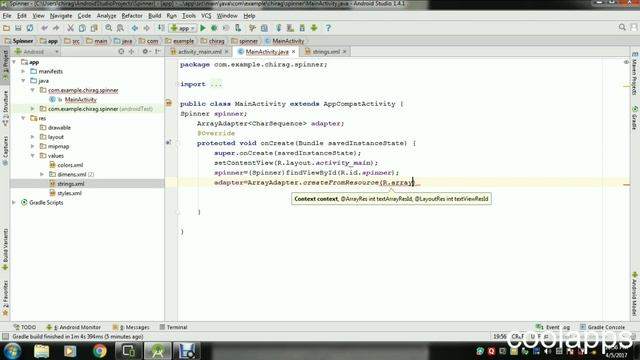Click the Cut scissors icon

[x=70, y=28]
